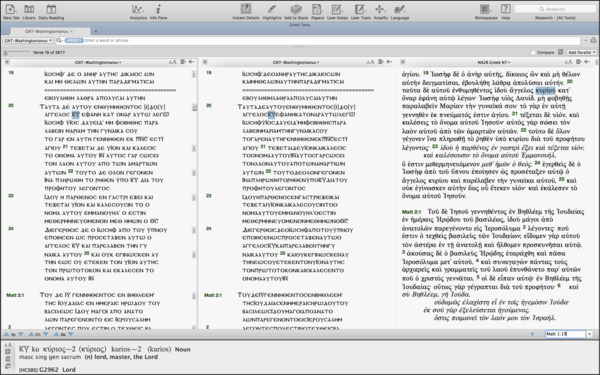Open the Highlights tool
Image resolution: width=600 pixels, height=375 pixels.
click(272, 11)
